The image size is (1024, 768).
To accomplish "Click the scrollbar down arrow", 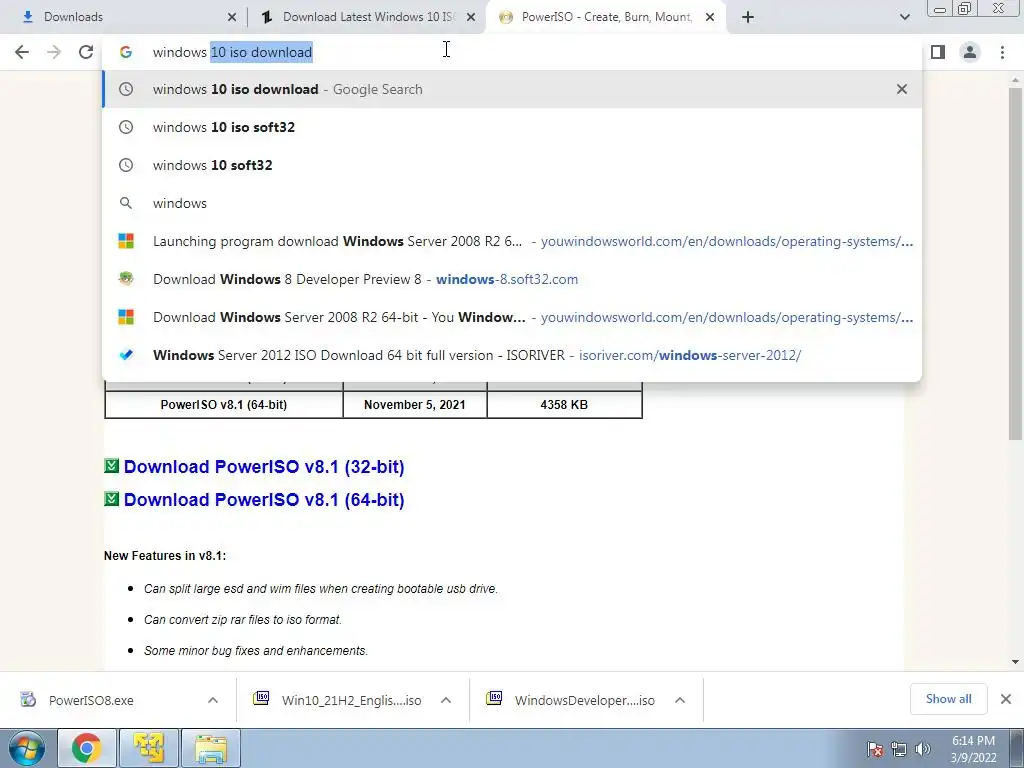I will pos(1015,662).
